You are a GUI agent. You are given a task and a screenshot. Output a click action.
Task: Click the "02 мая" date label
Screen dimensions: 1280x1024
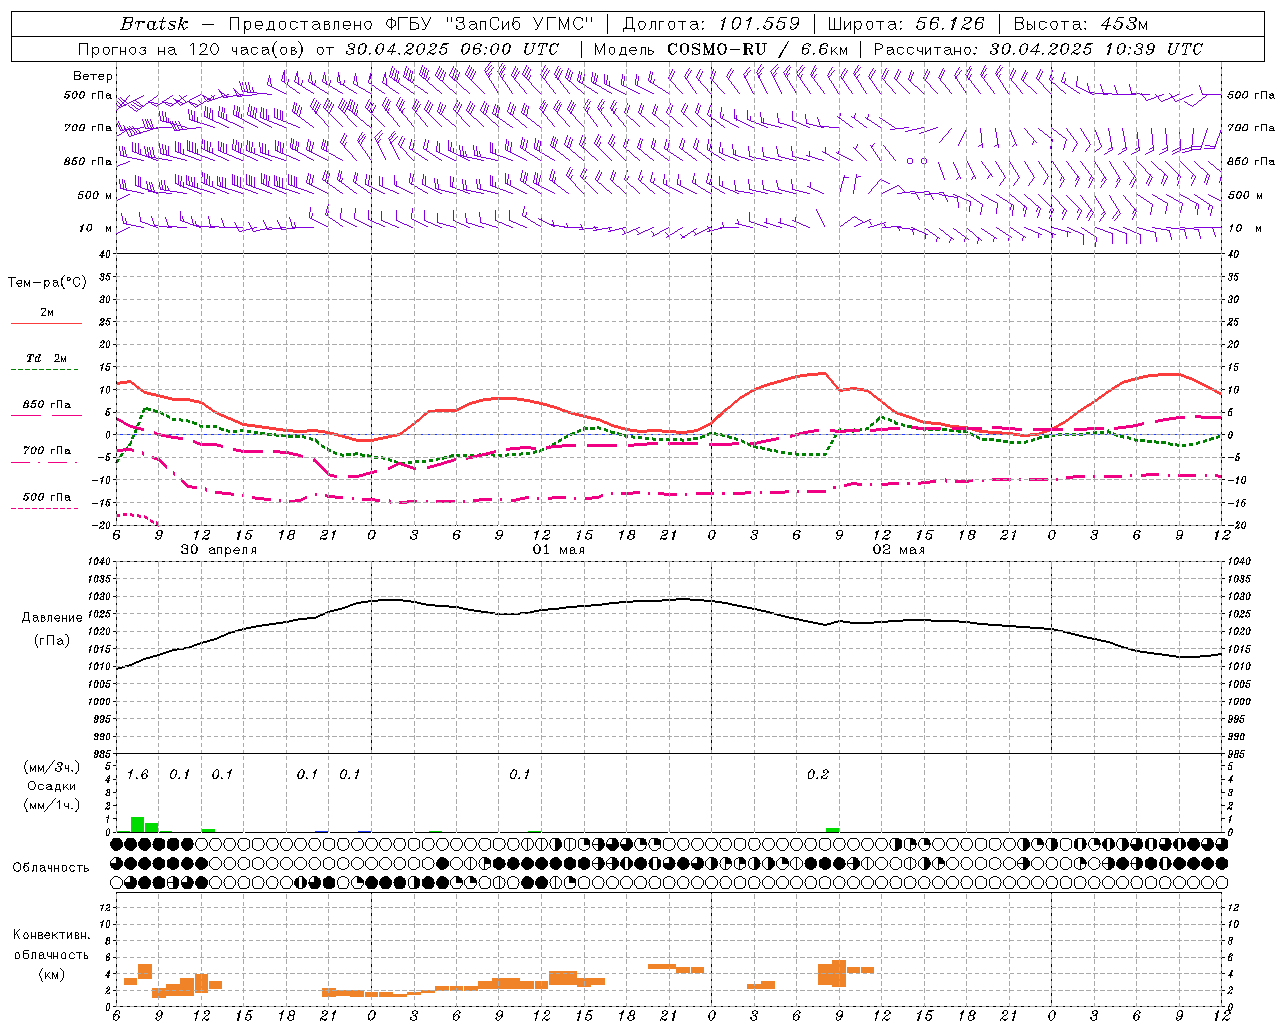[898, 550]
